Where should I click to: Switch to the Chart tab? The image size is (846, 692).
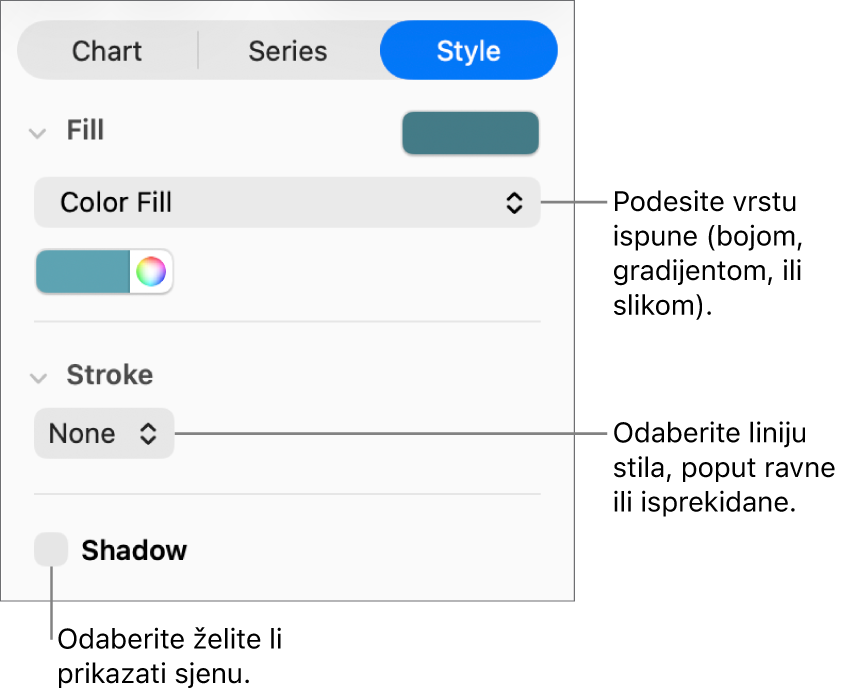tap(107, 50)
